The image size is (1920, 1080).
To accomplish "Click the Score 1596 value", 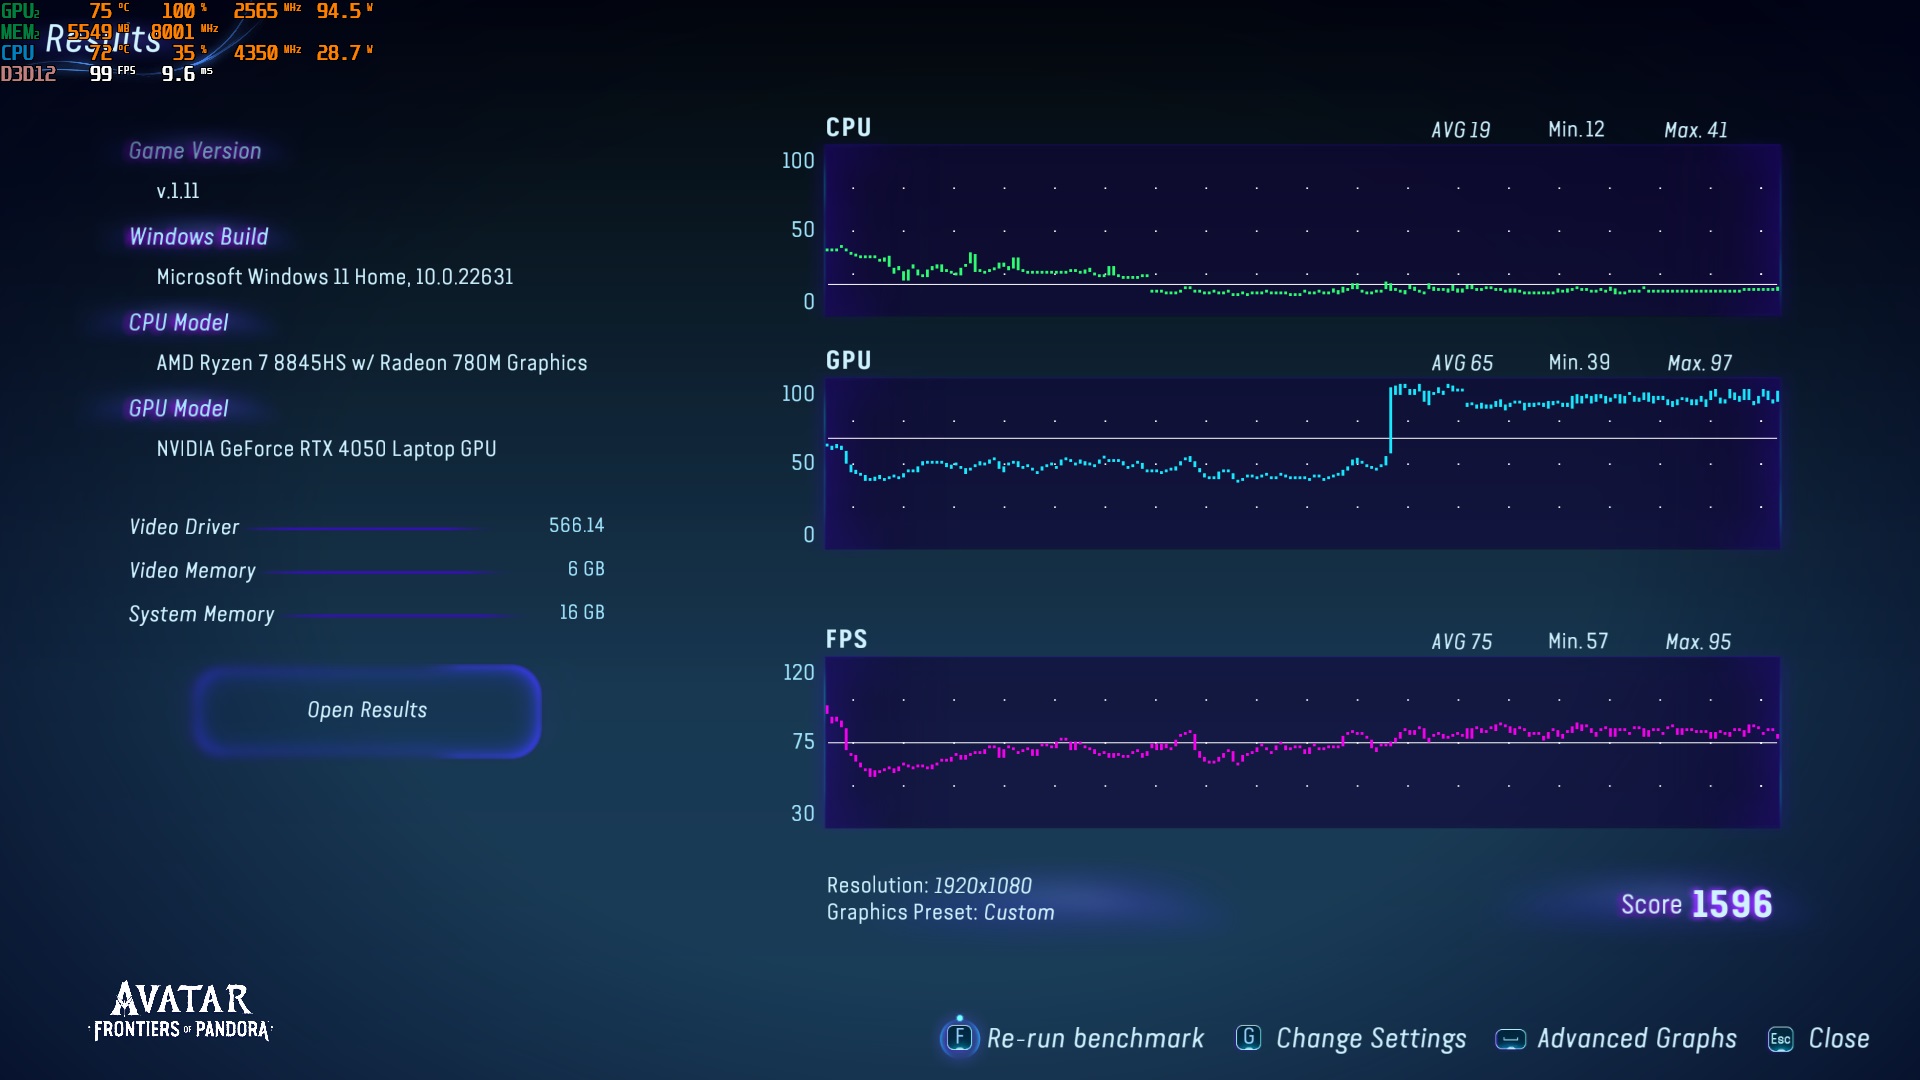I will point(1731,904).
